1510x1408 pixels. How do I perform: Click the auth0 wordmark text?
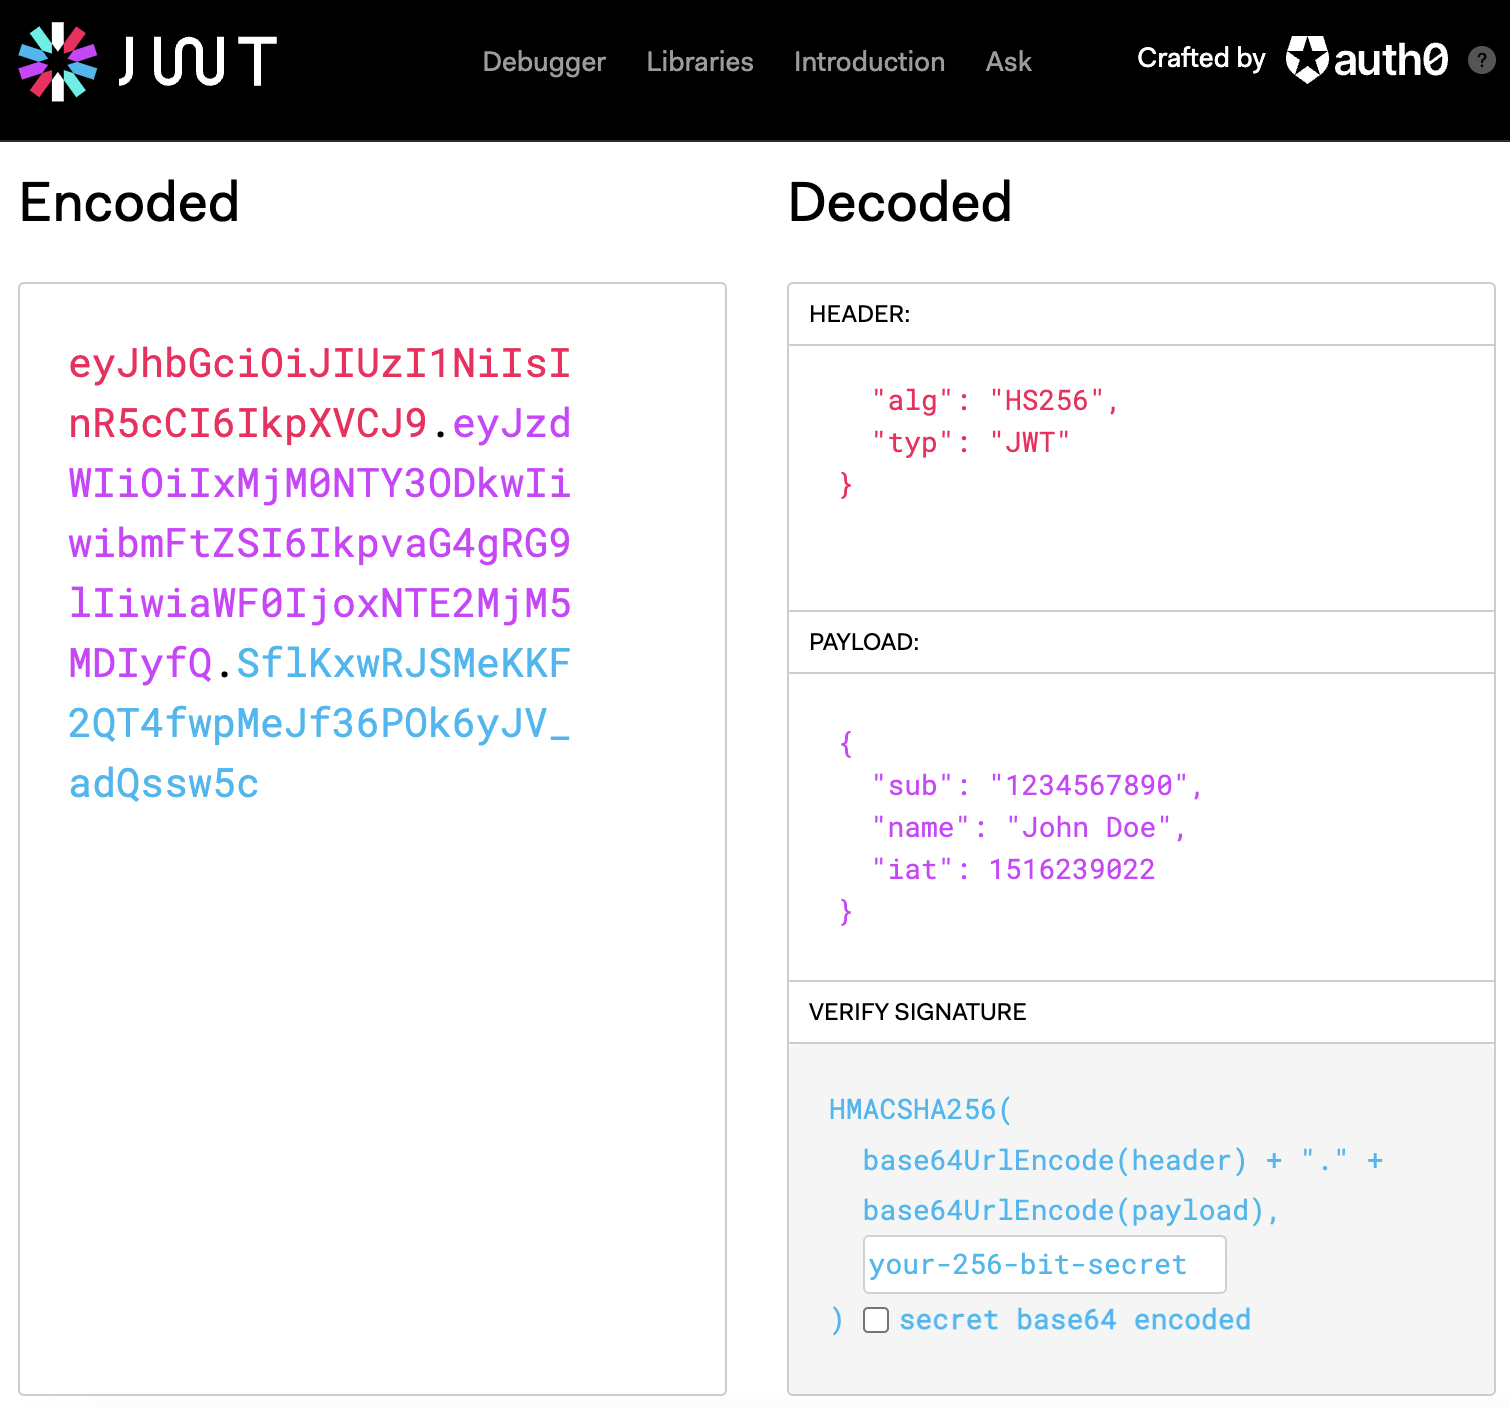coord(1390,60)
